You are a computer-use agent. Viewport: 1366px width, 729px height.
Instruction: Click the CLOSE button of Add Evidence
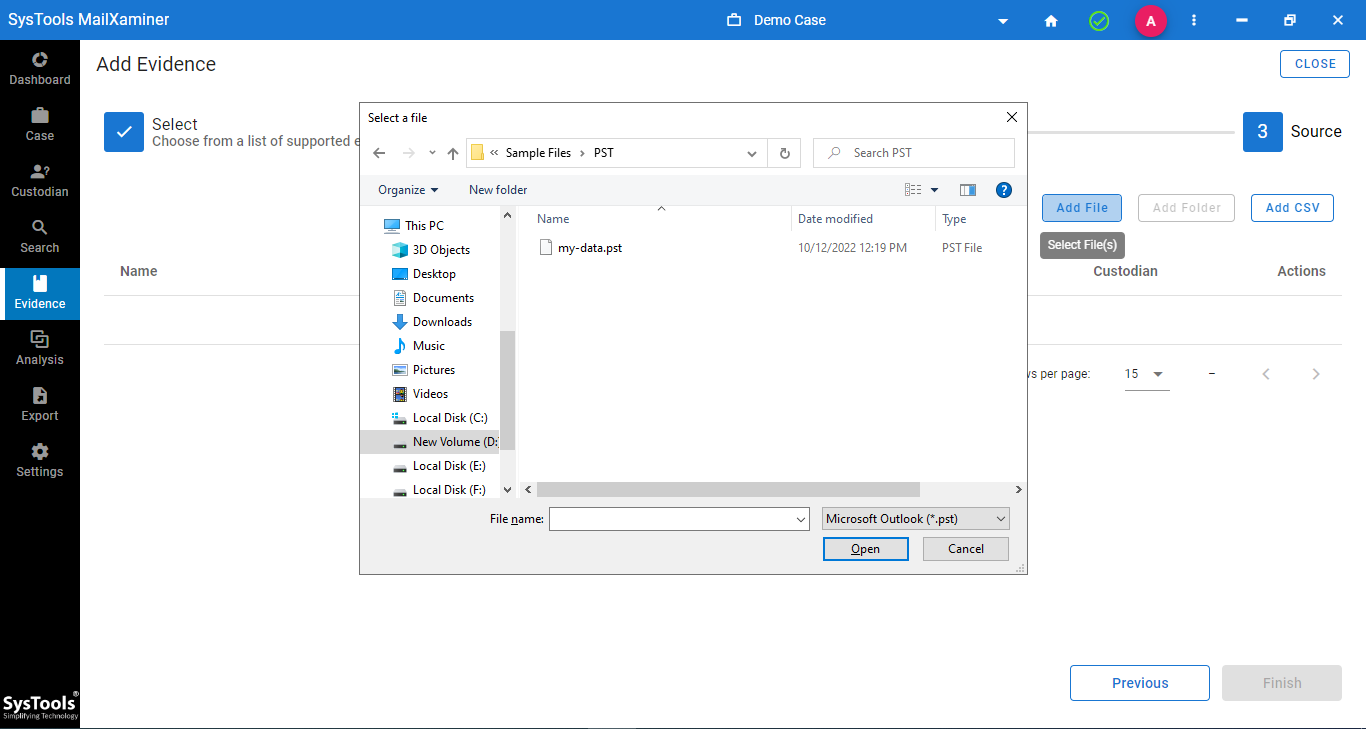(1315, 64)
